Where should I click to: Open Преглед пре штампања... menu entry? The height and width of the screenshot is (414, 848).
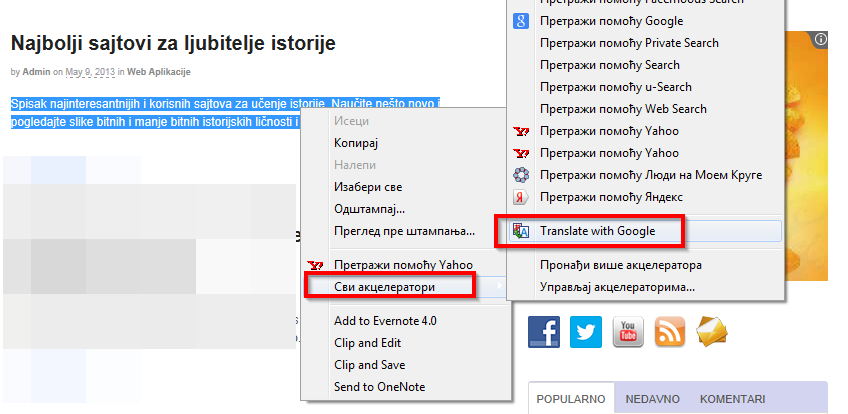(406, 231)
